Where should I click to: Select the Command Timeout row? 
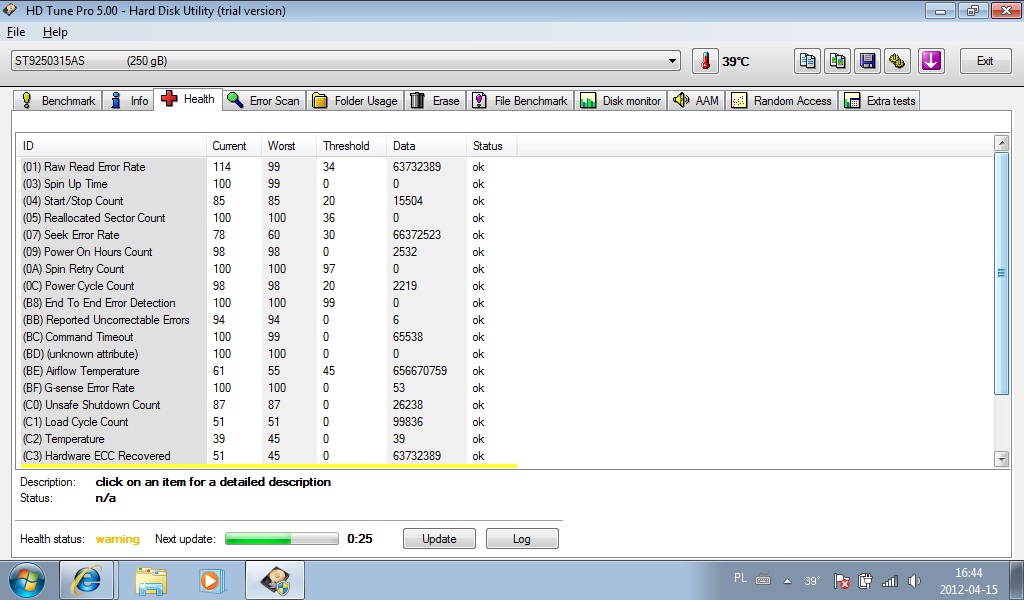[x=268, y=337]
